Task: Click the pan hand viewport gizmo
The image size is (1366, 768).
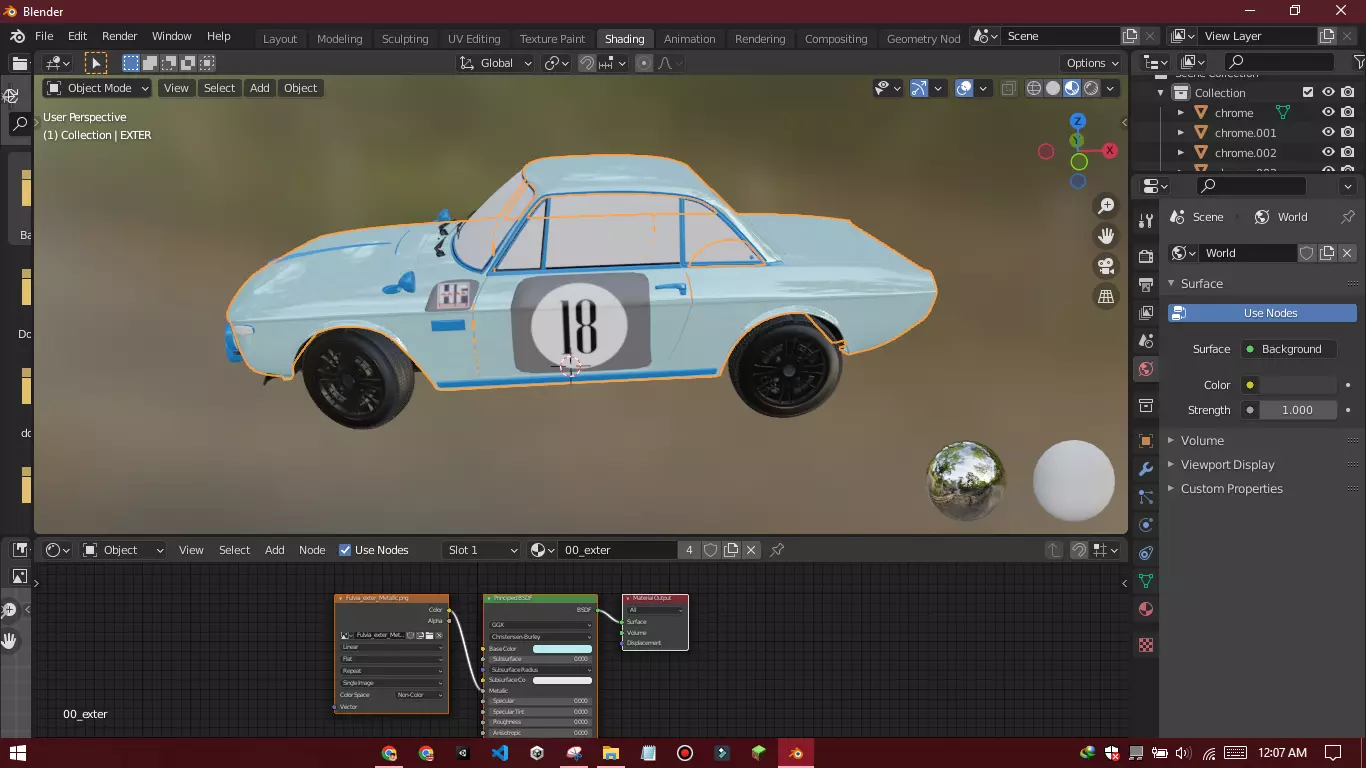Action: coord(1106,237)
